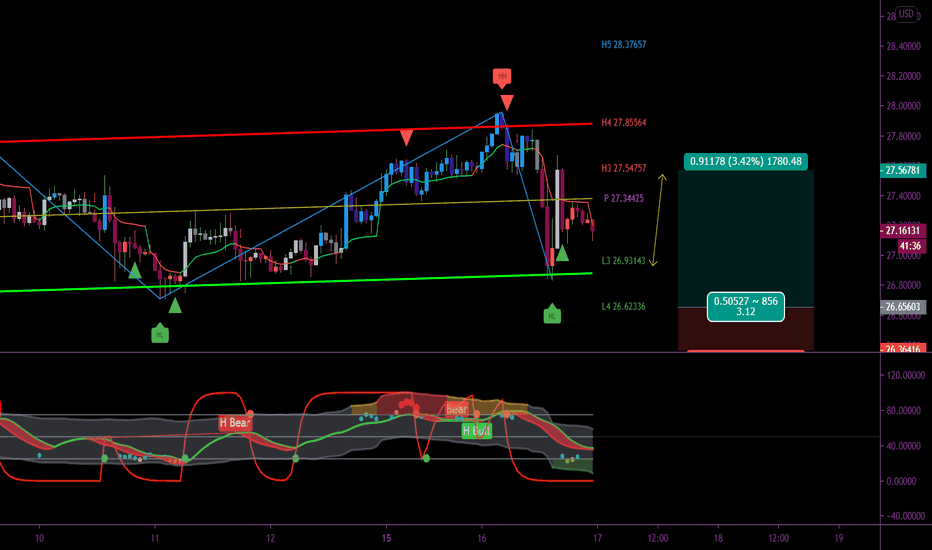Click the −40.00000 indicator axis value
932x550 pixels.
coord(906,516)
